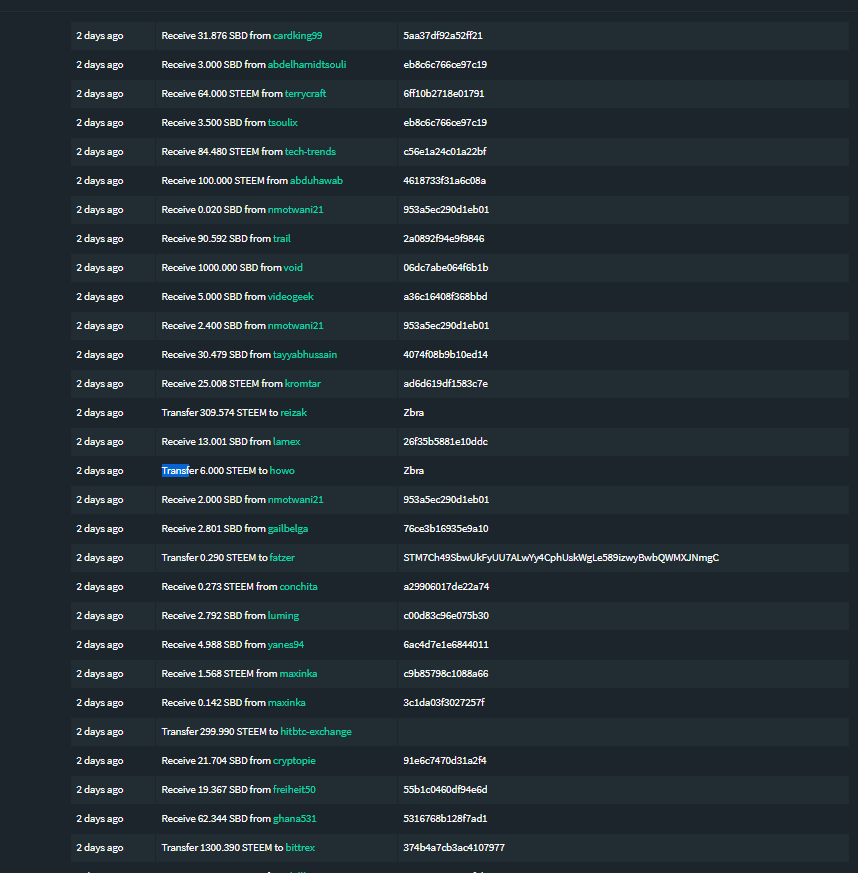Click the gailbelga account link
858x873 pixels.
[288, 528]
